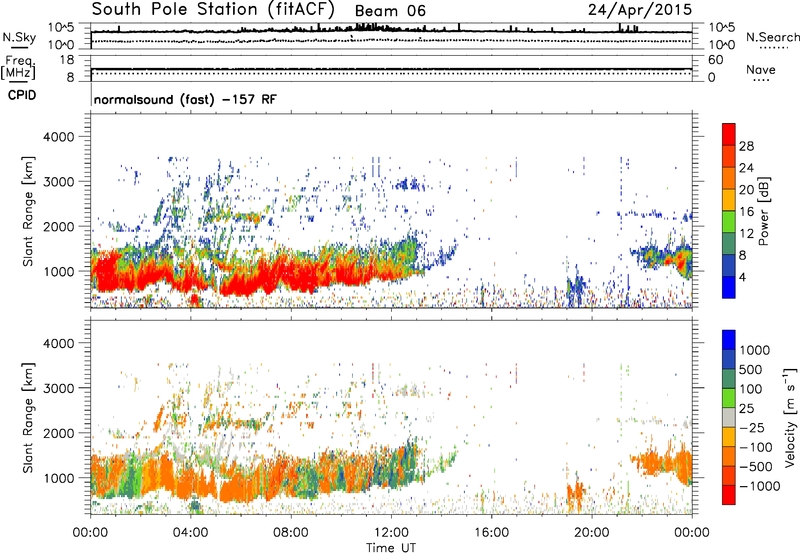This screenshot has height=554, width=800.
Task: Select the sky noise line plot panel
Action: point(391,36)
